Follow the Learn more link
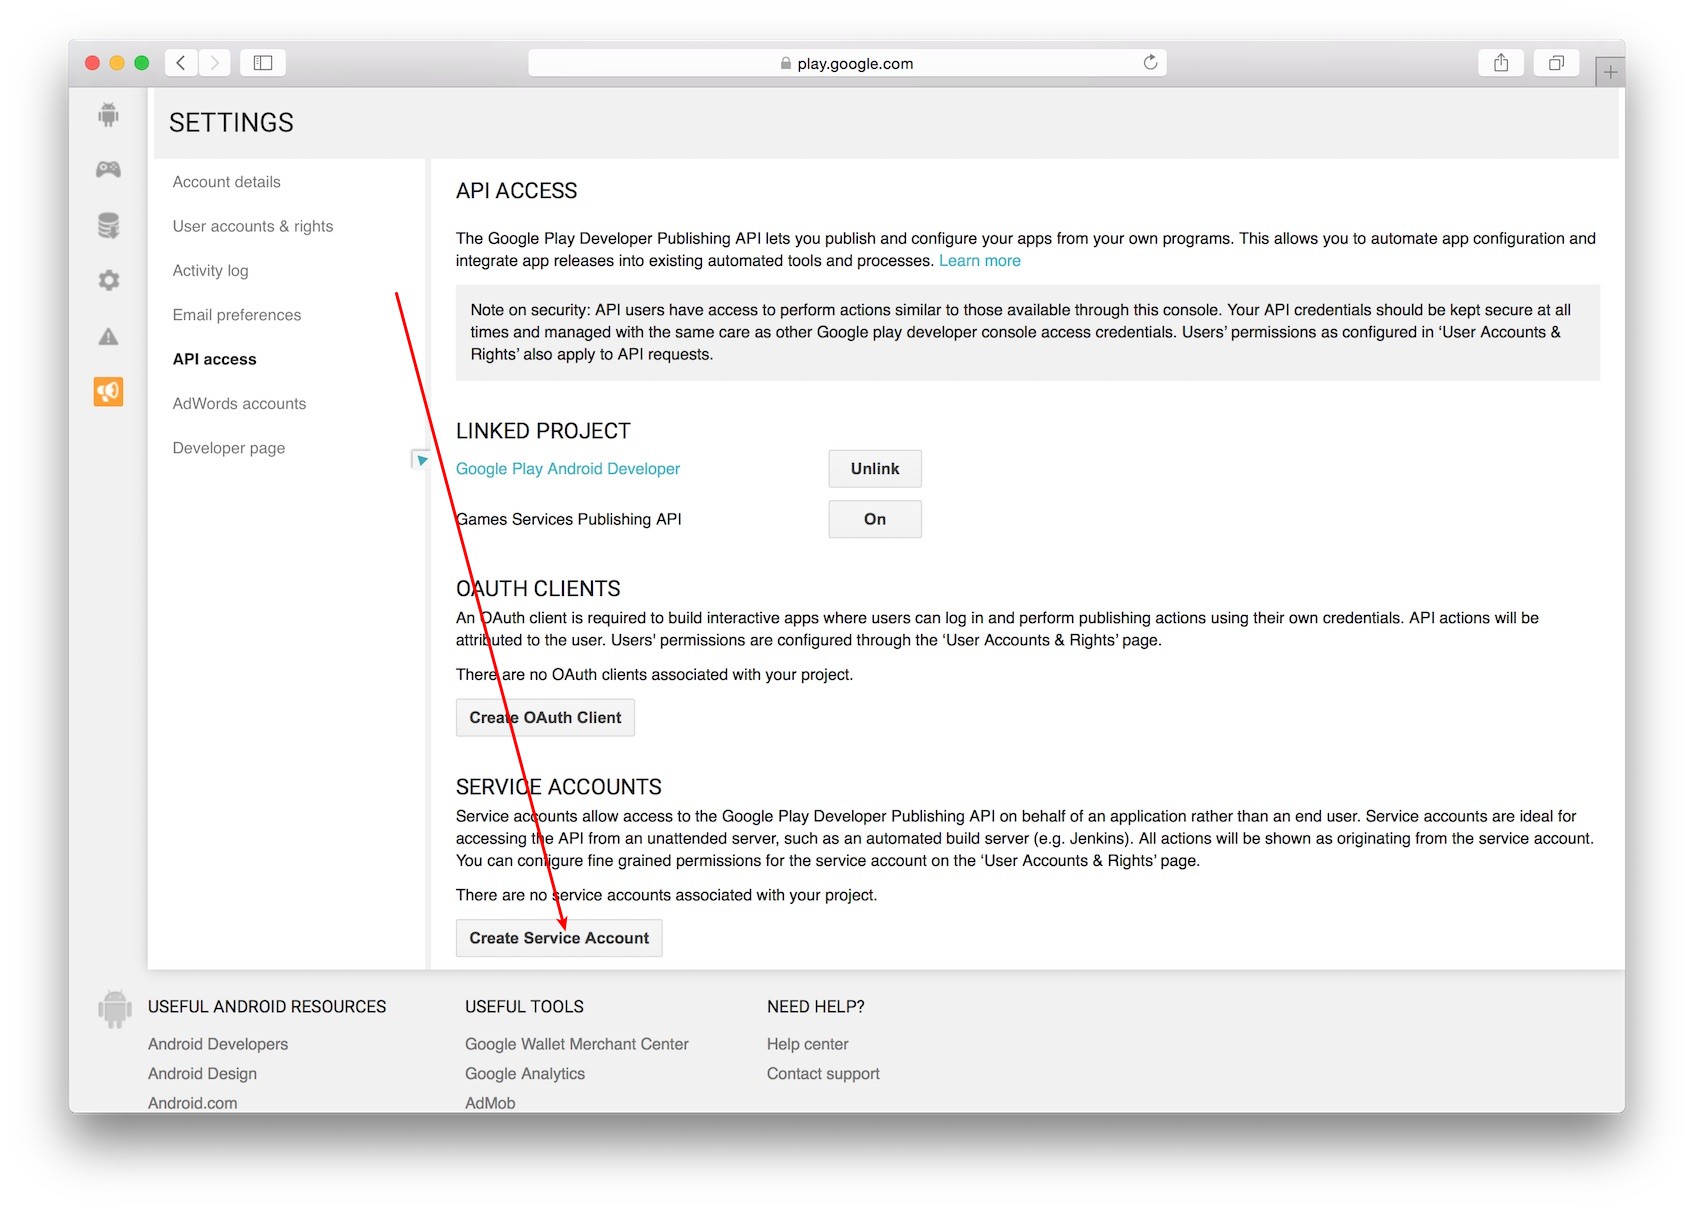The image size is (1694, 1211). (x=980, y=261)
